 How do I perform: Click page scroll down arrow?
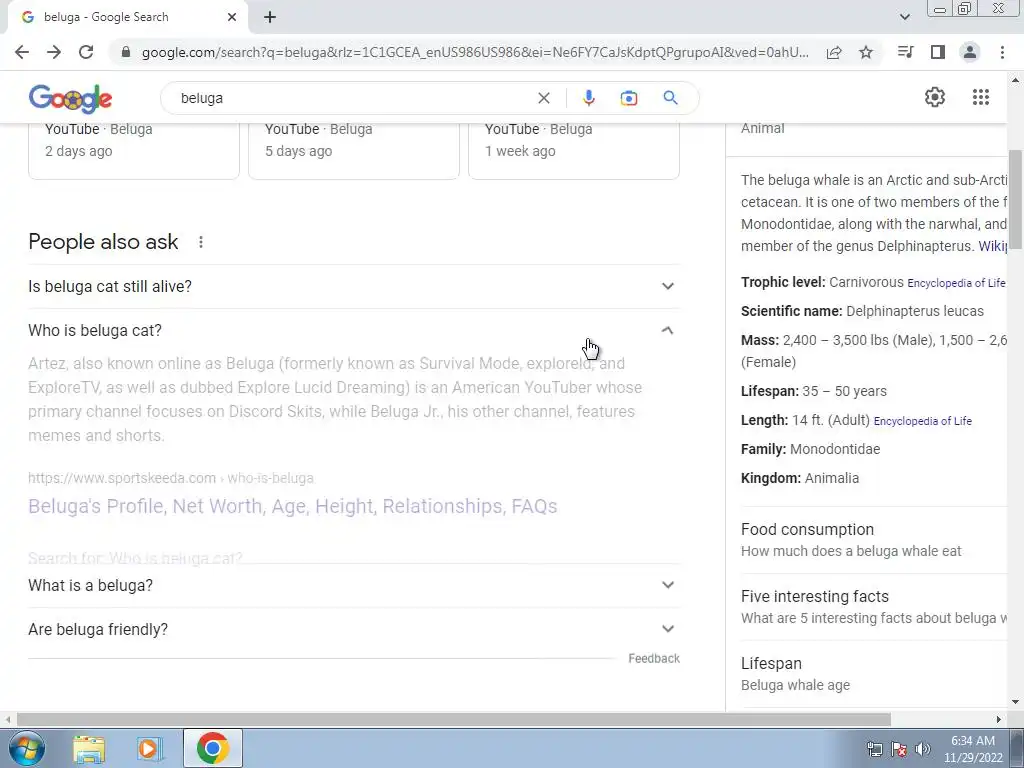point(1015,702)
